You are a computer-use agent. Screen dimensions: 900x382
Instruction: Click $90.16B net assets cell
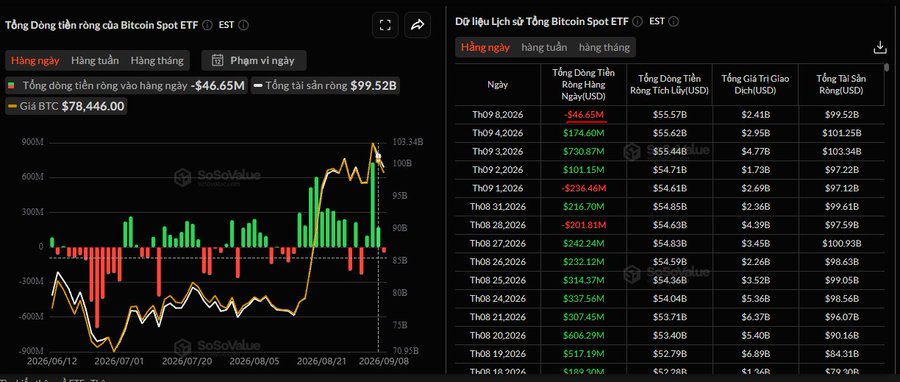[x=842, y=335]
